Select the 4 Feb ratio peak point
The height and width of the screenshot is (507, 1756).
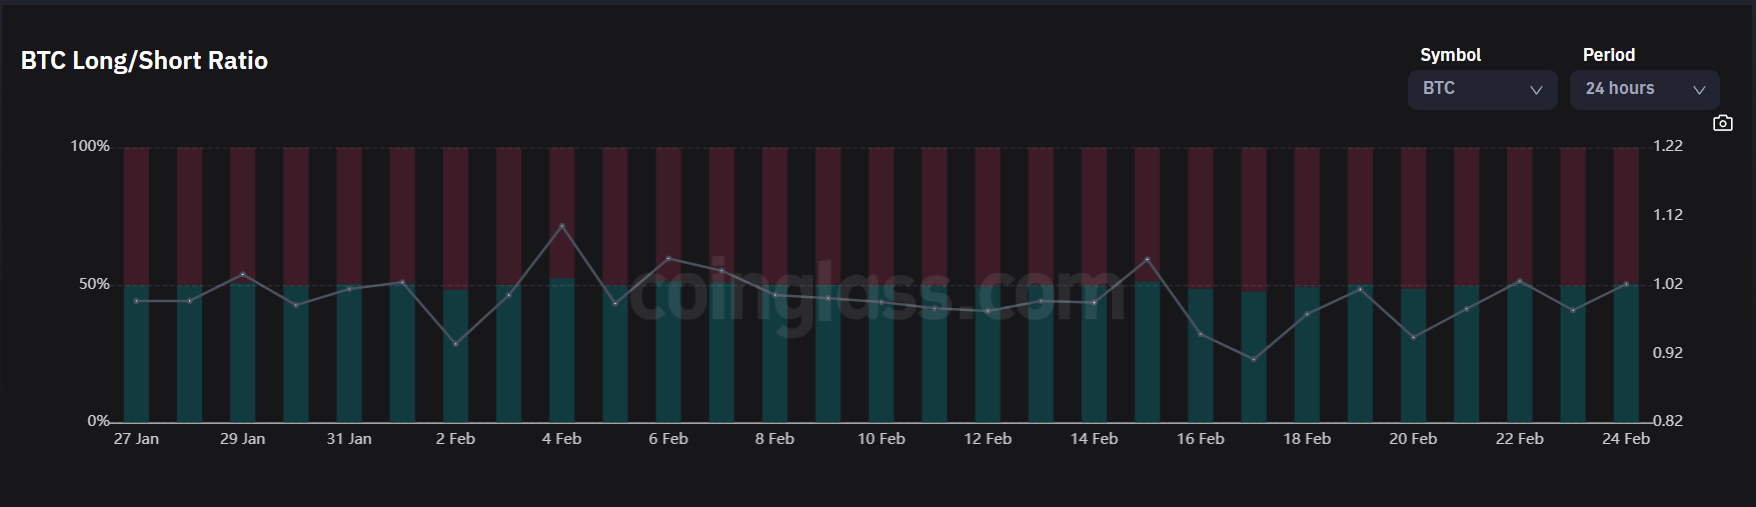pos(562,226)
